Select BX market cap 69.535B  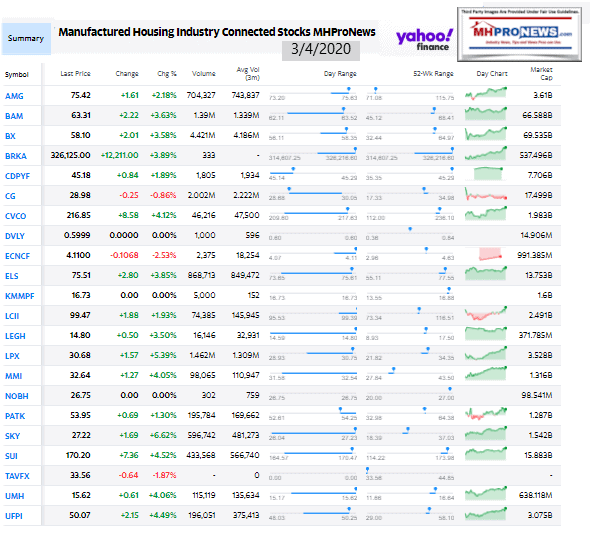(538, 135)
